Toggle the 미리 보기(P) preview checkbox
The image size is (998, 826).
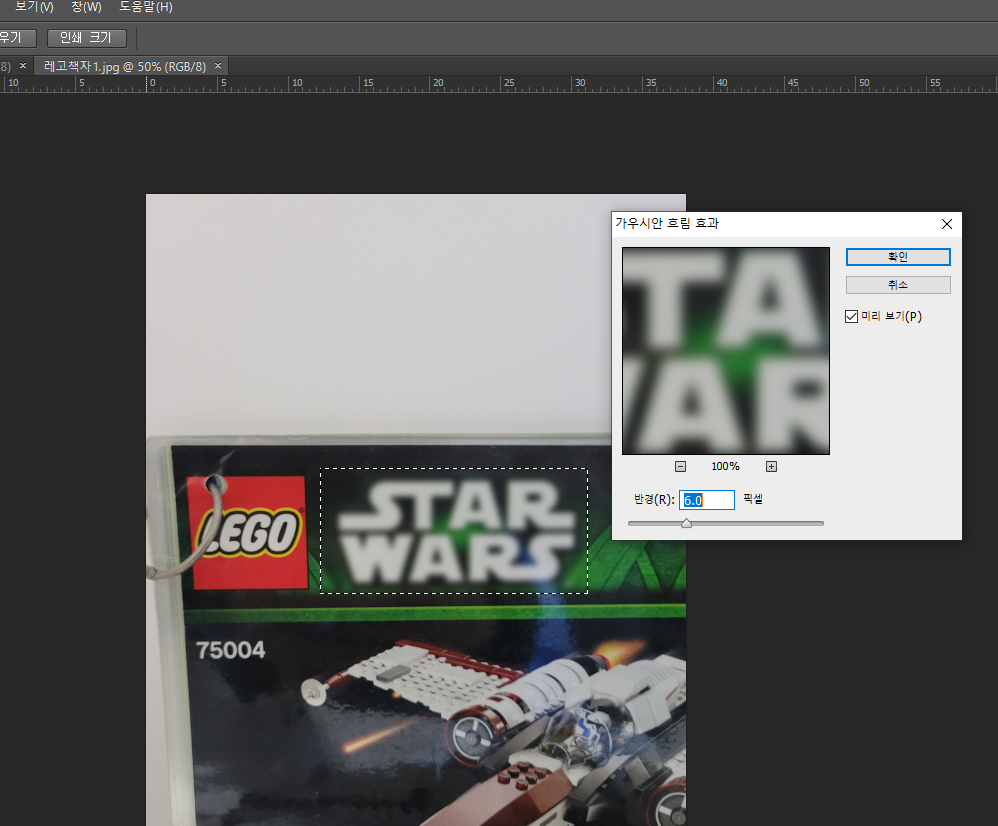pyautogui.click(x=851, y=316)
